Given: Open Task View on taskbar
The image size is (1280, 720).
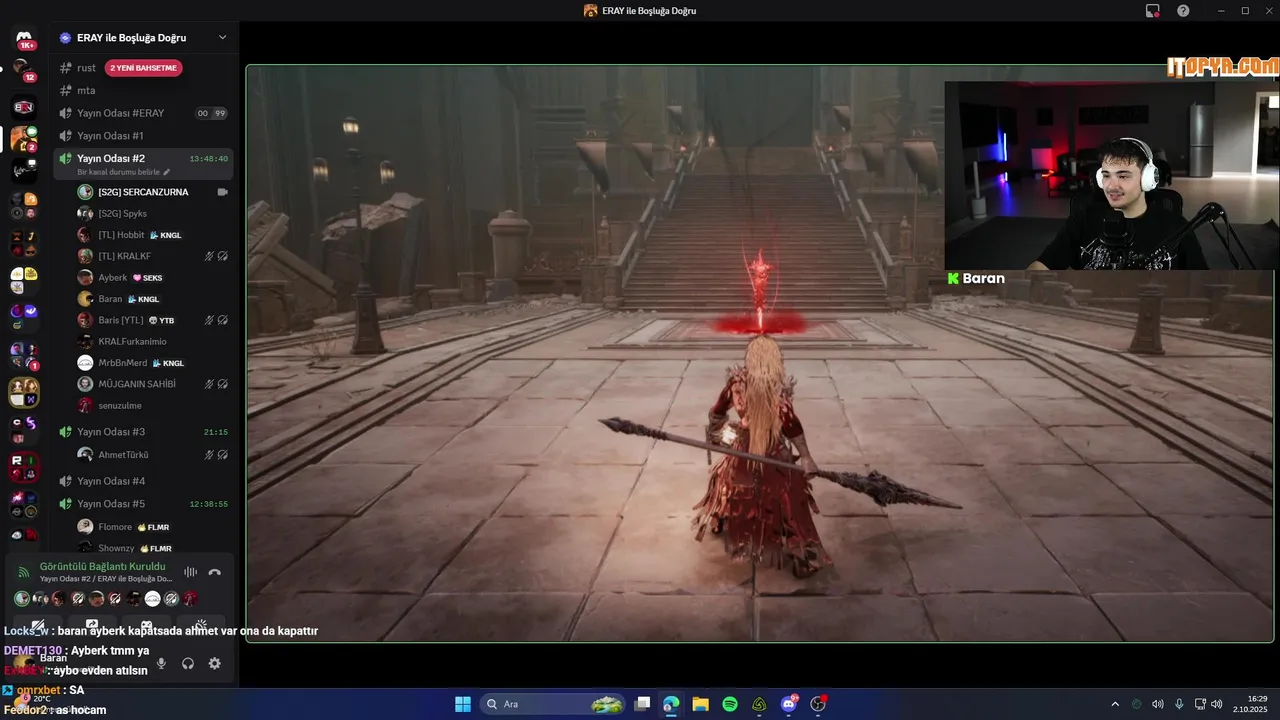Looking at the screenshot, I should 643,704.
